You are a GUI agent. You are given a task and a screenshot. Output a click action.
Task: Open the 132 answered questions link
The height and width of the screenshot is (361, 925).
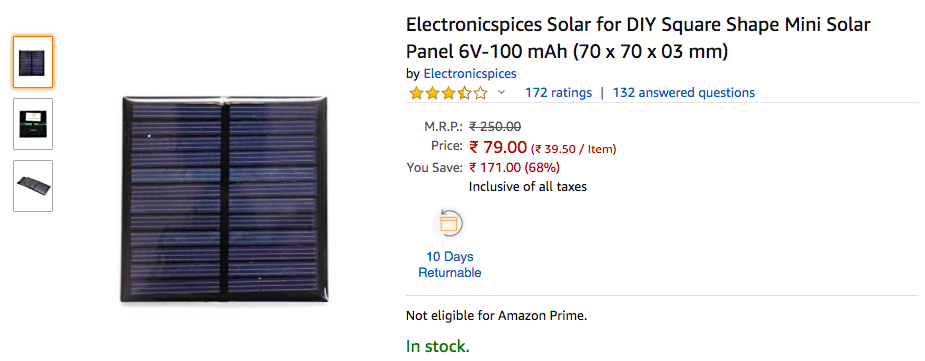[684, 93]
